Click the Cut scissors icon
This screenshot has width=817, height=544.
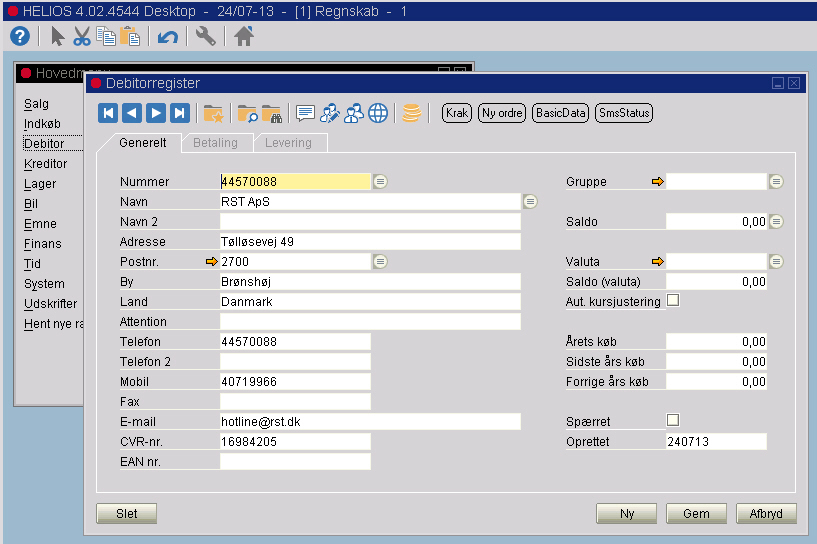coord(82,36)
